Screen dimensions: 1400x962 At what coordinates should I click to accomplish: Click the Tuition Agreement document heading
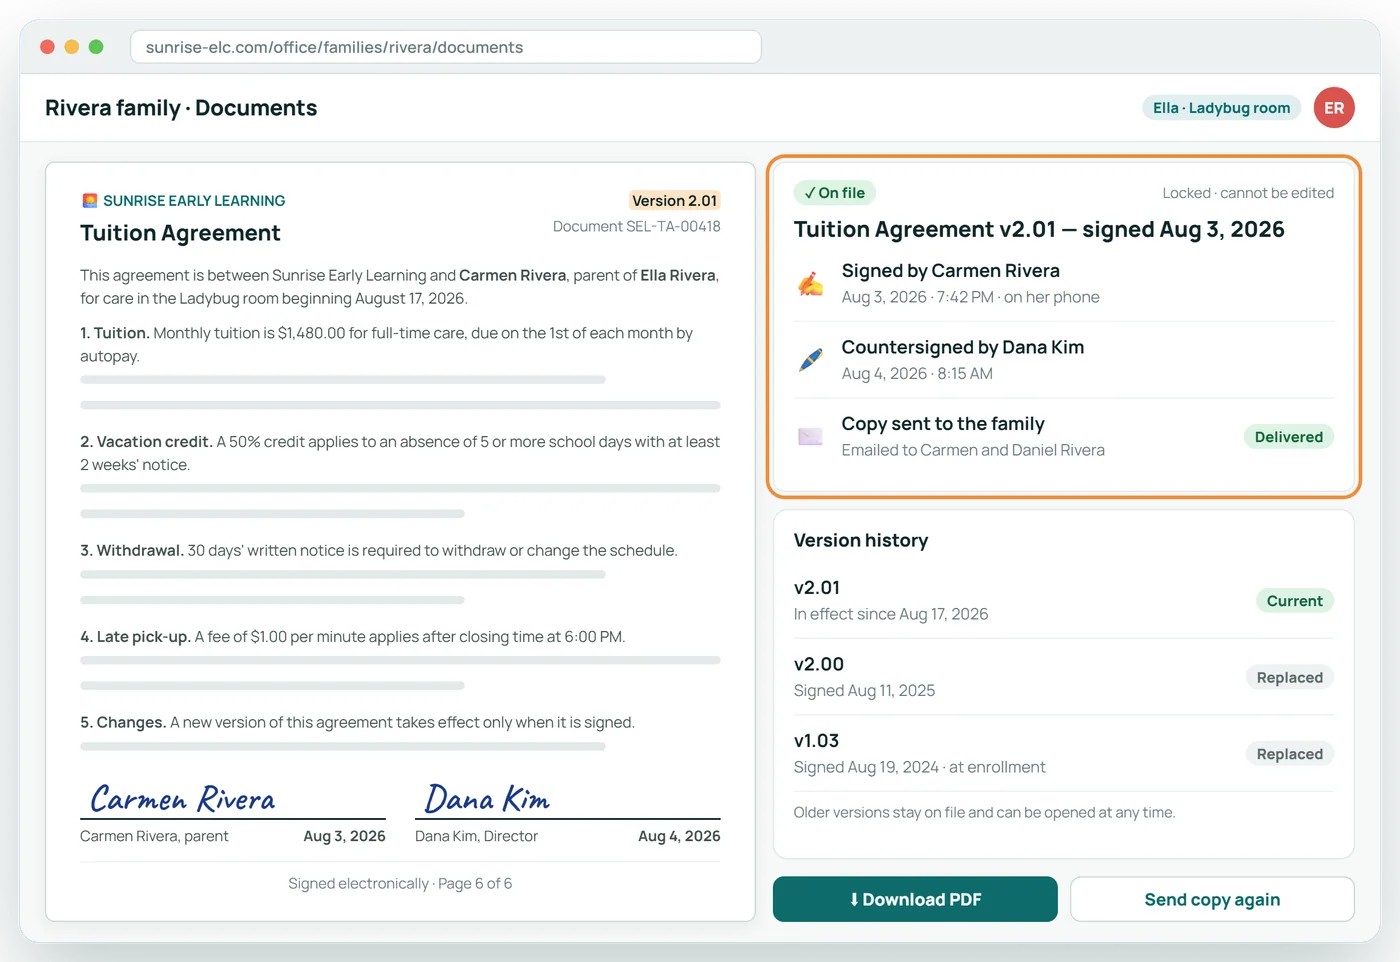180,233
